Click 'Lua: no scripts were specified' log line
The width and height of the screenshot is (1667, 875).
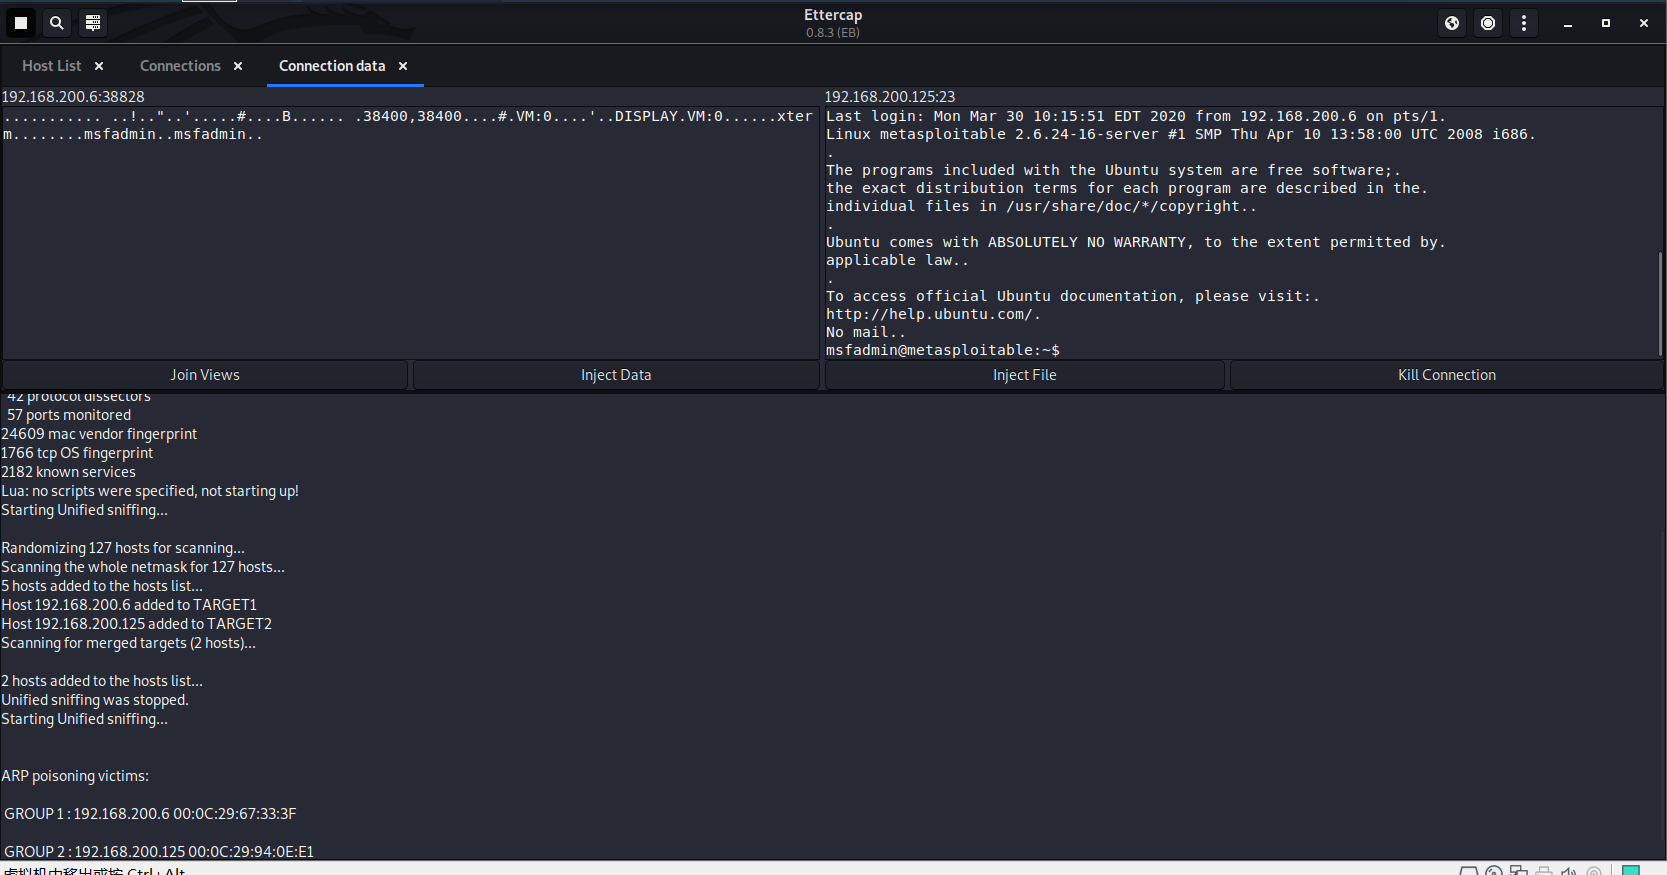(x=150, y=491)
